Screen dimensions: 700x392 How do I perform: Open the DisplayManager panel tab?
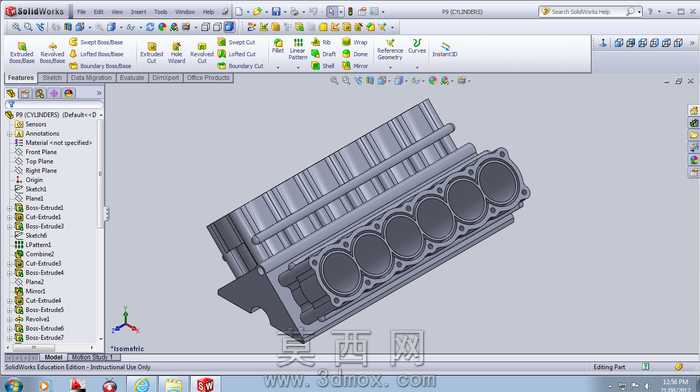68,93
